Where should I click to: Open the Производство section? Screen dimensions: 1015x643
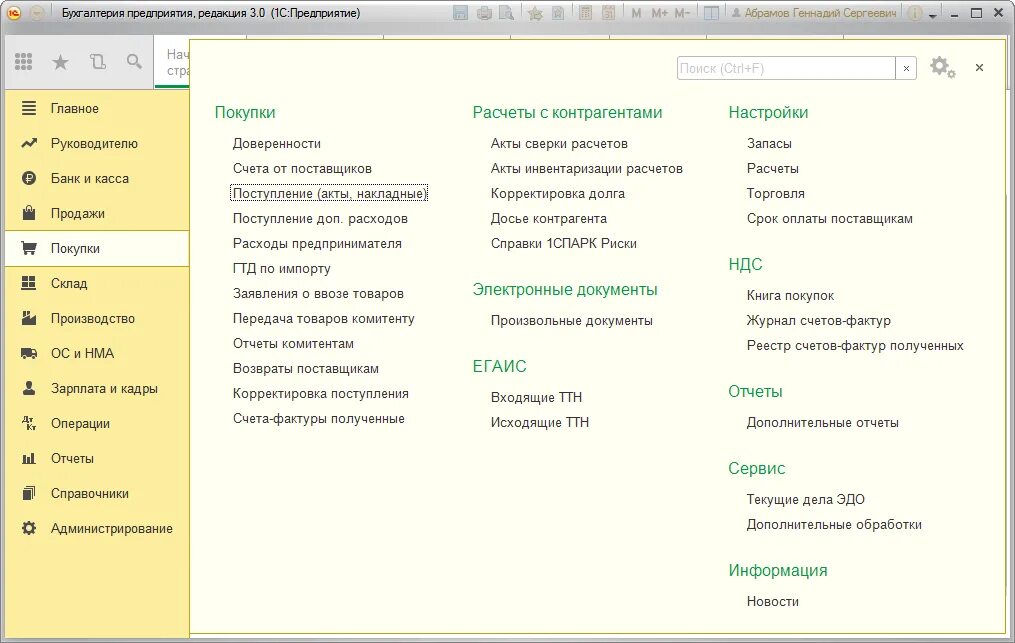point(97,318)
